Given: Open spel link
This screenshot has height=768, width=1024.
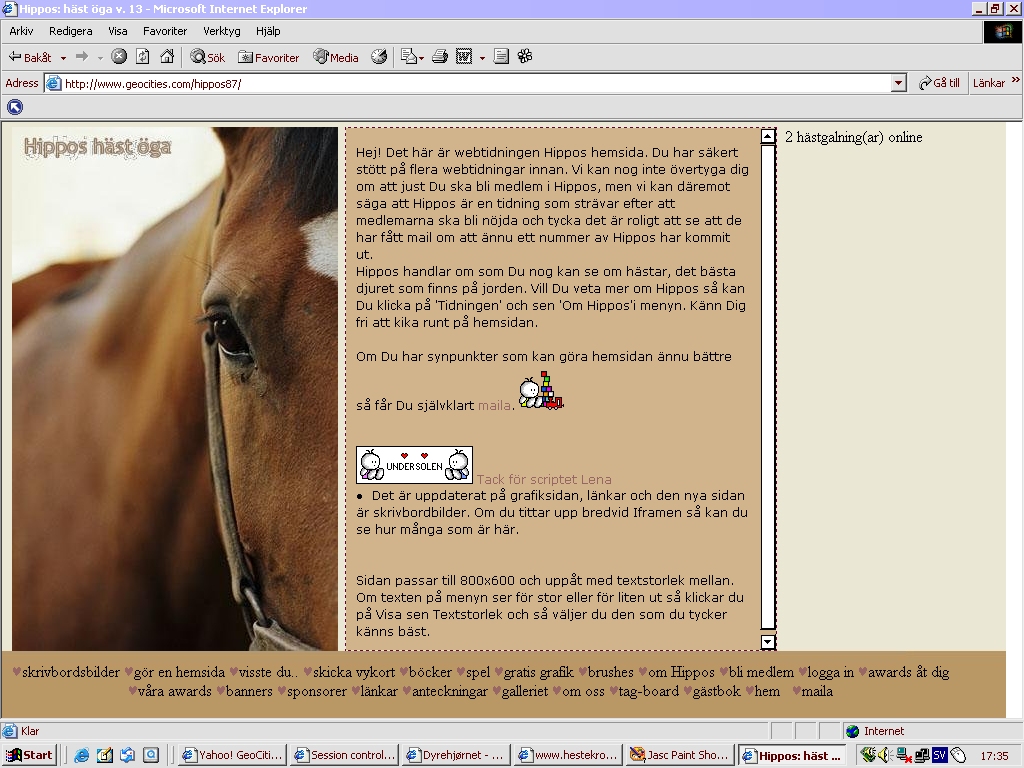Looking at the screenshot, I should pos(477,672).
